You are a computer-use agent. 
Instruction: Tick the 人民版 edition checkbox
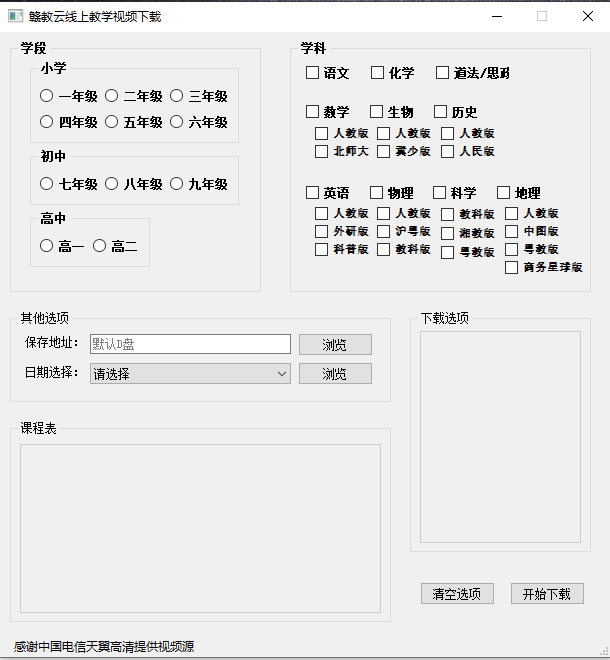[x=447, y=152]
